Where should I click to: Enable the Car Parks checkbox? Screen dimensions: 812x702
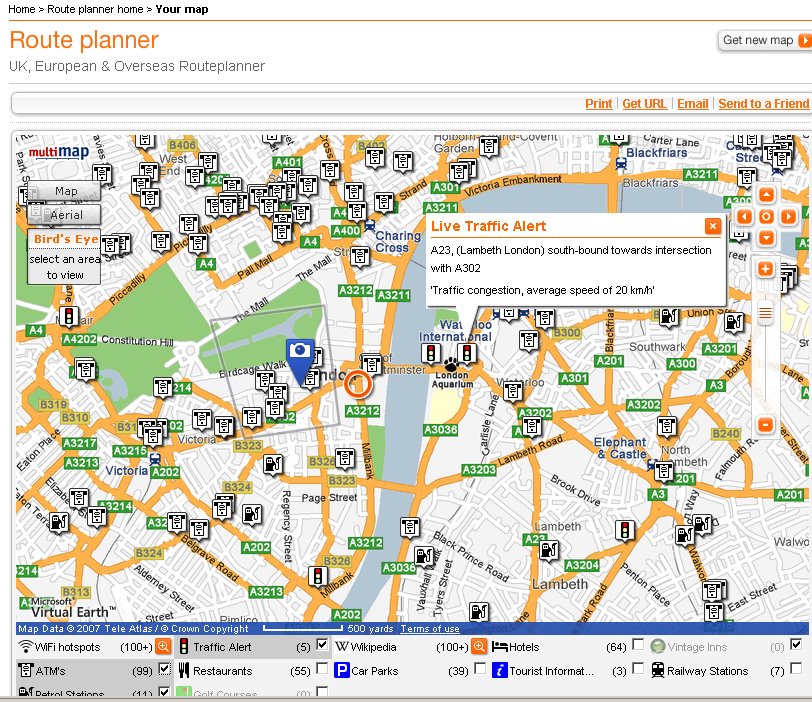(x=480, y=668)
